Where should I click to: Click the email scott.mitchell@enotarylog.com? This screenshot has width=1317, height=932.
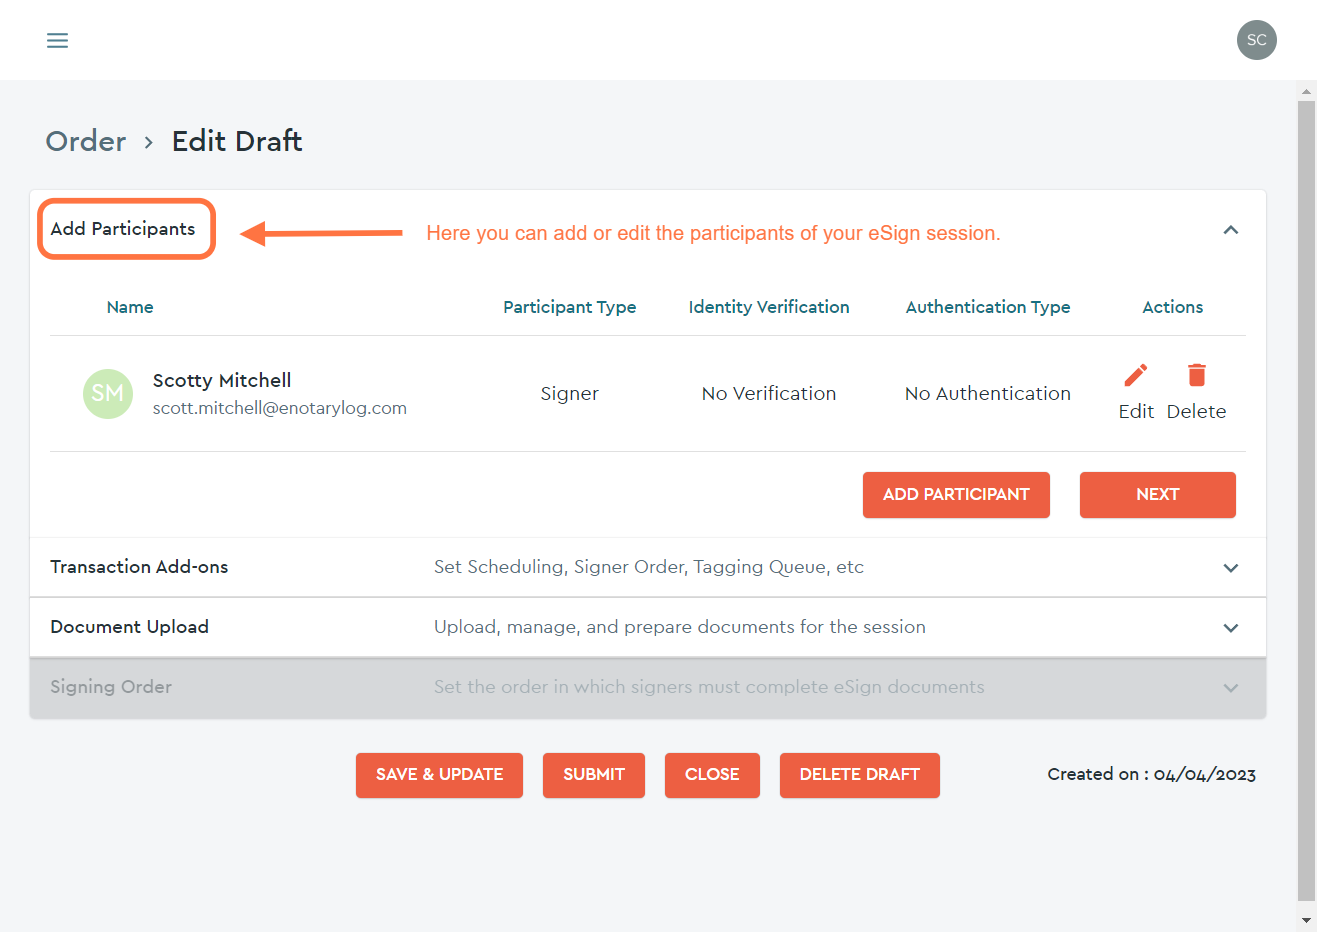click(280, 408)
